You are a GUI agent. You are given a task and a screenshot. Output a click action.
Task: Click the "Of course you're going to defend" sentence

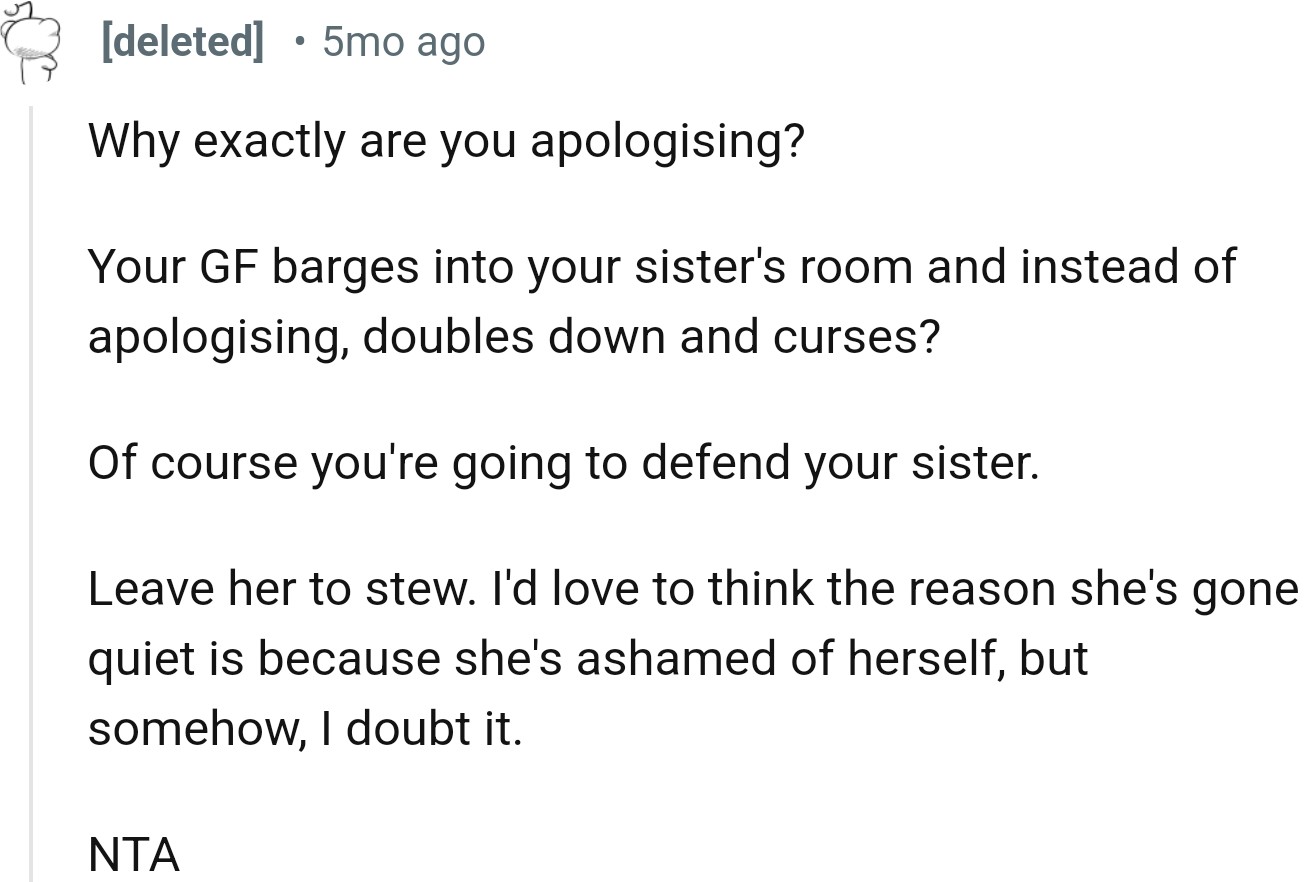[564, 463]
